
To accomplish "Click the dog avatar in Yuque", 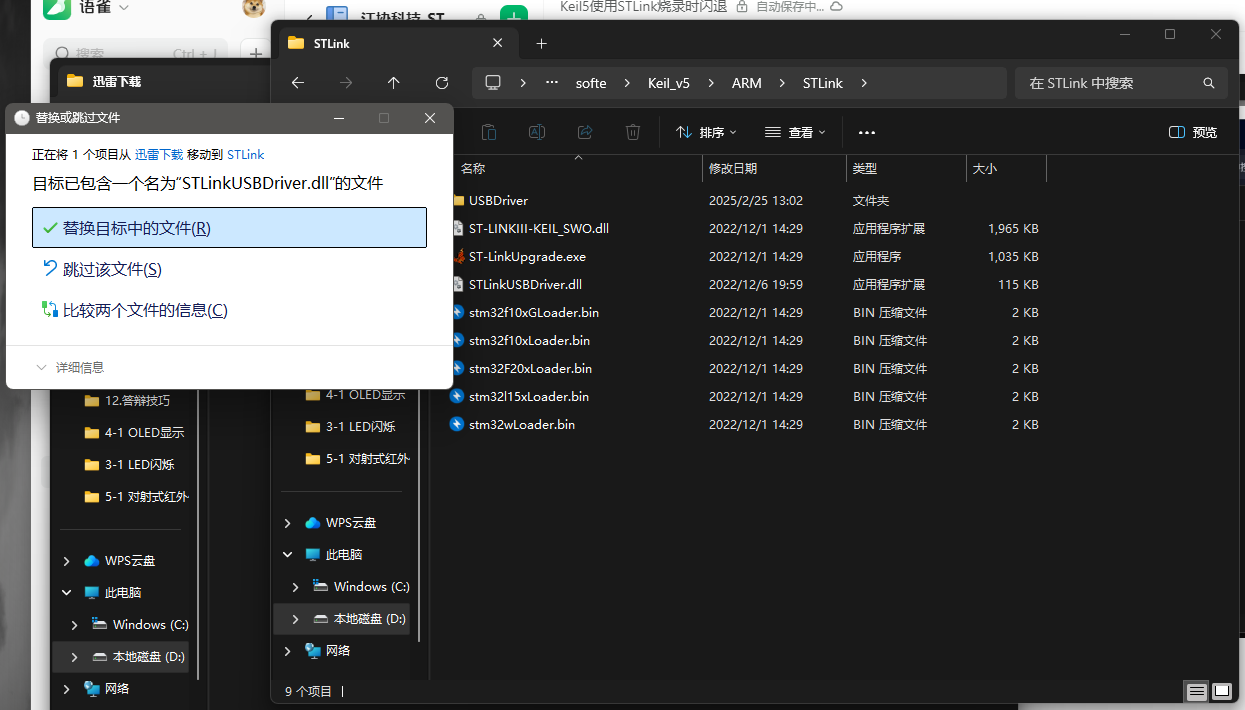I will 253,8.
